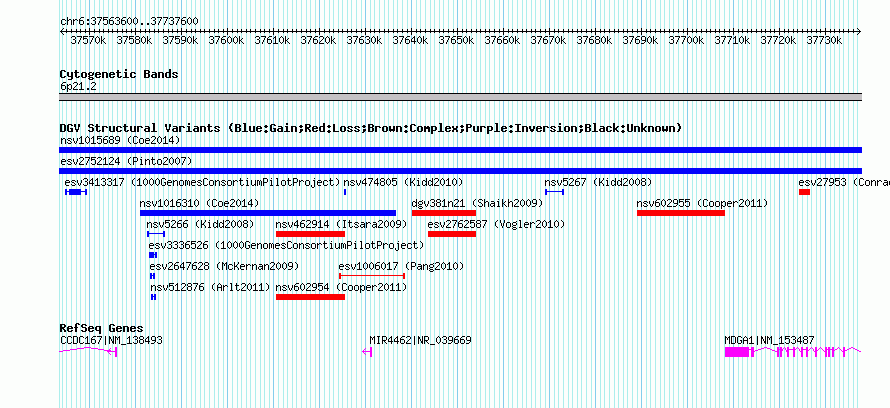This screenshot has height=408, width=890.
Task: Select the esv2762587 (Vogler2010) red bar
Action: (x=452, y=234)
